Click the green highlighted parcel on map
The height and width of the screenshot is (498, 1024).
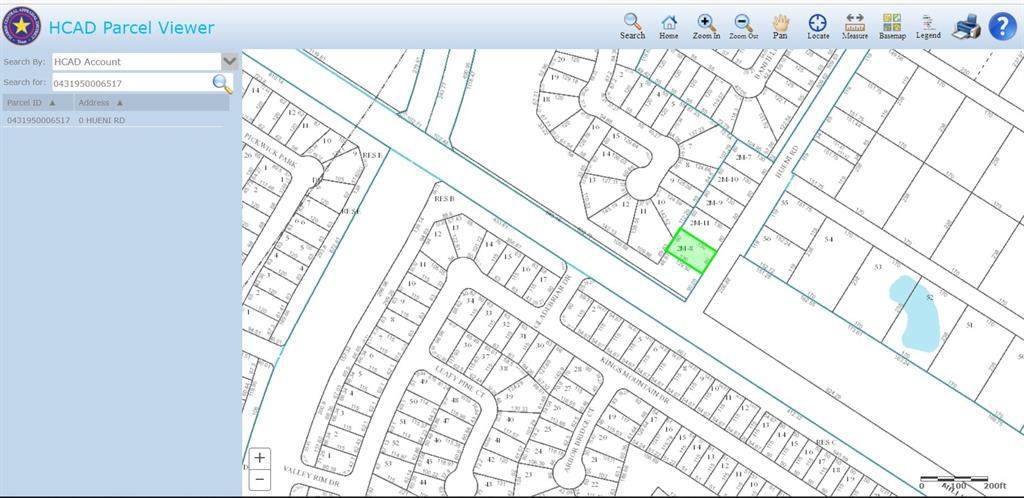click(x=692, y=250)
